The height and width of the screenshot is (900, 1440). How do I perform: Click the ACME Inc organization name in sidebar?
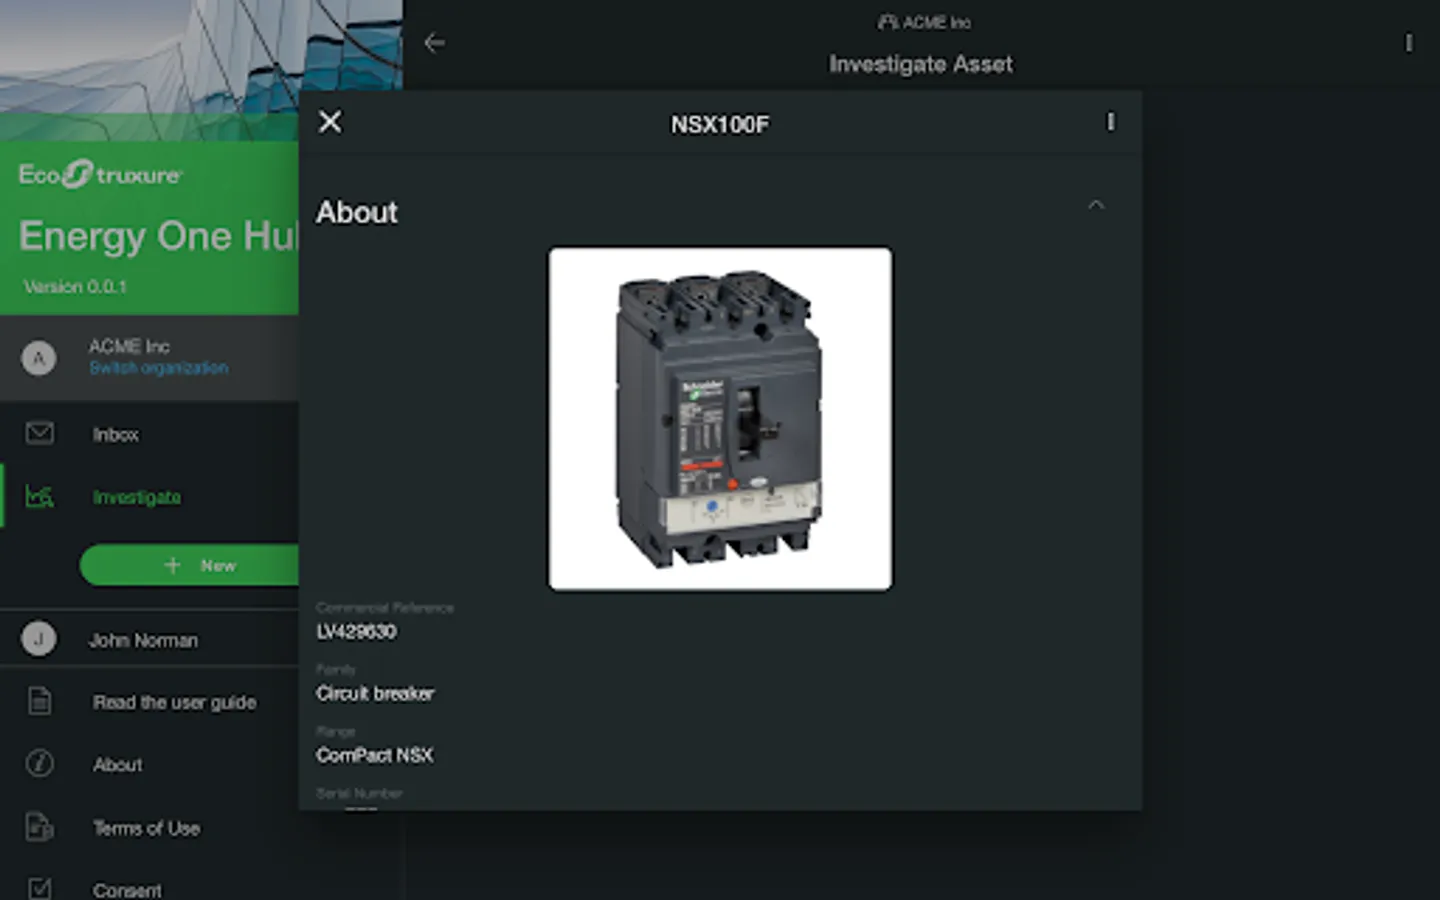pyautogui.click(x=129, y=346)
